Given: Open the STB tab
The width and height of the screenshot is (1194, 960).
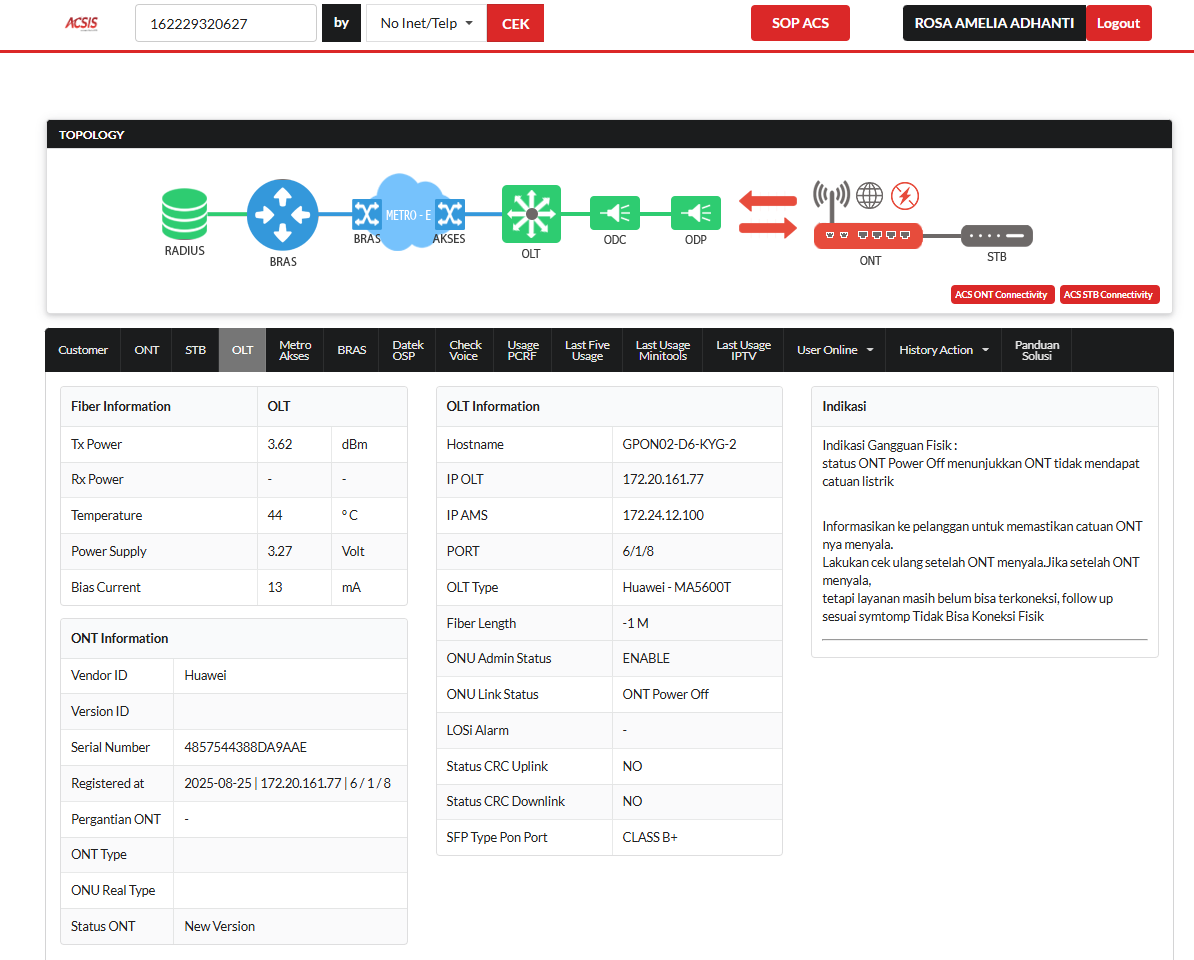Looking at the screenshot, I should (x=196, y=350).
